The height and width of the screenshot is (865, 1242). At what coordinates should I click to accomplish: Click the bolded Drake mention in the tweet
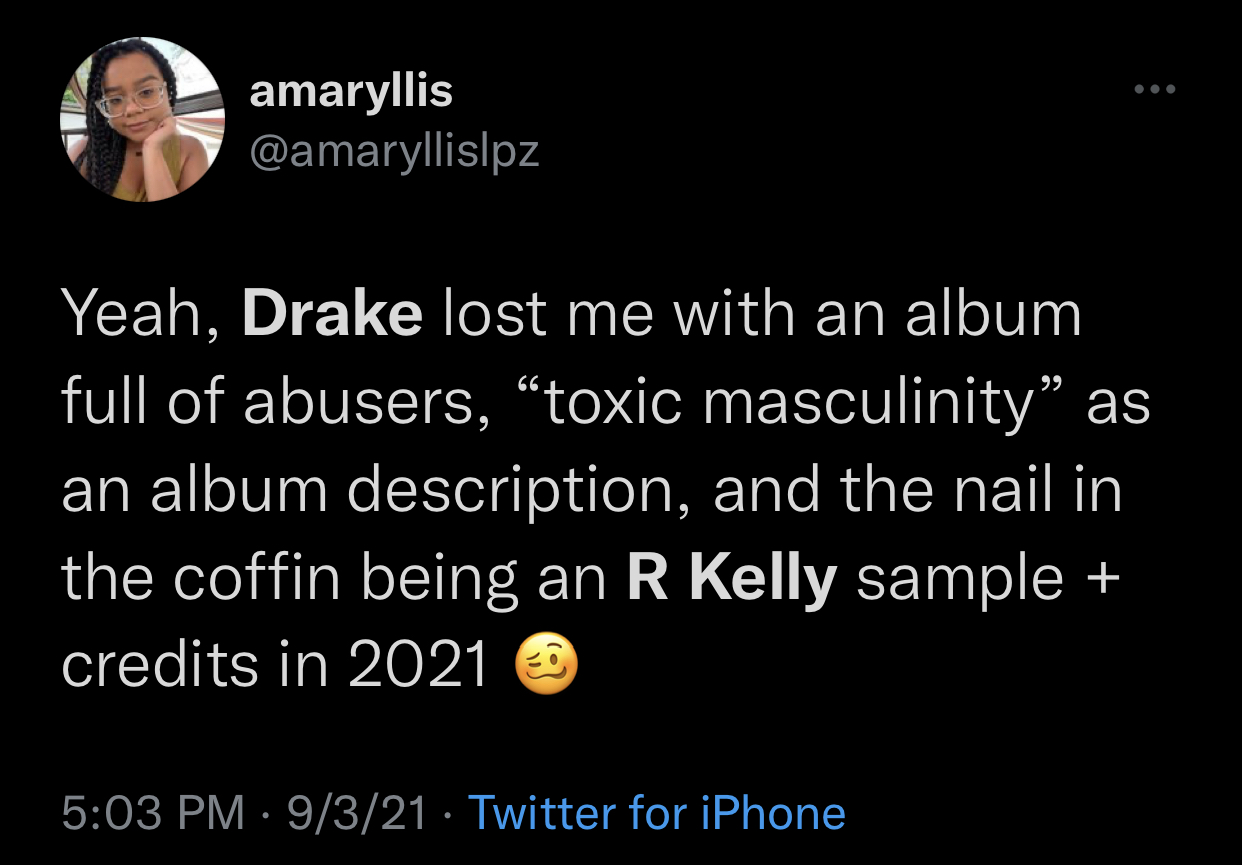click(334, 312)
